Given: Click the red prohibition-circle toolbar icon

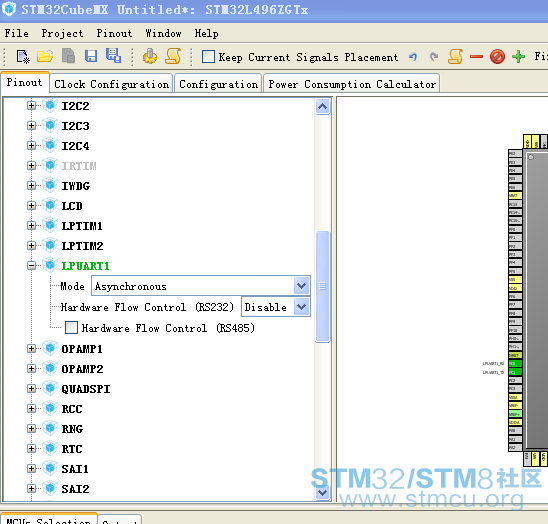Looking at the screenshot, I should (x=497, y=56).
